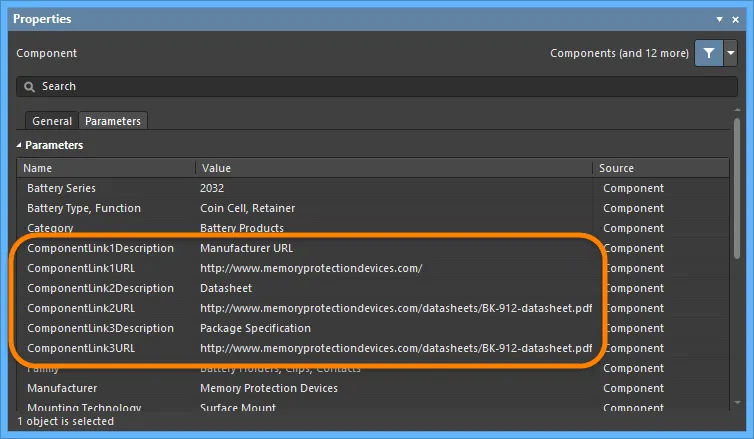Image resolution: width=754 pixels, height=439 pixels.
Task: Click the Coin Cell, Retainer value cell
Action: pyautogui.click(x=248, y=208)
